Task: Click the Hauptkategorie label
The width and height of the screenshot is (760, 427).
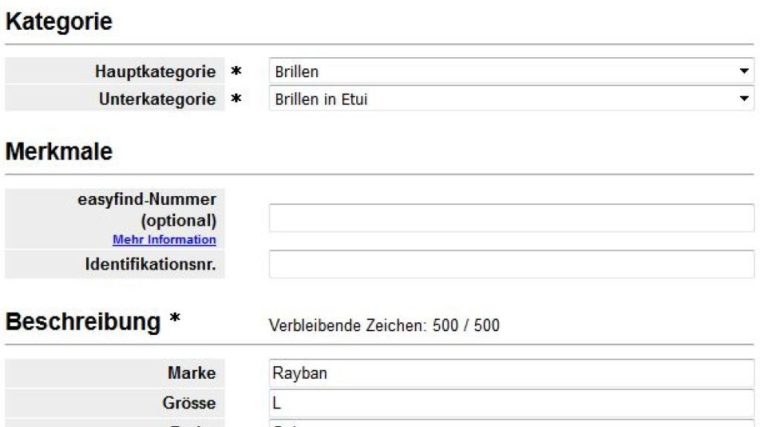Action: [156, 72]
